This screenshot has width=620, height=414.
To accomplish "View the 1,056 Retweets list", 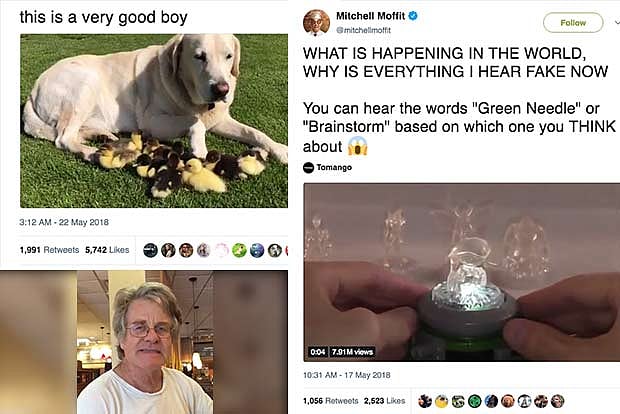I will (x=331, y=401).
